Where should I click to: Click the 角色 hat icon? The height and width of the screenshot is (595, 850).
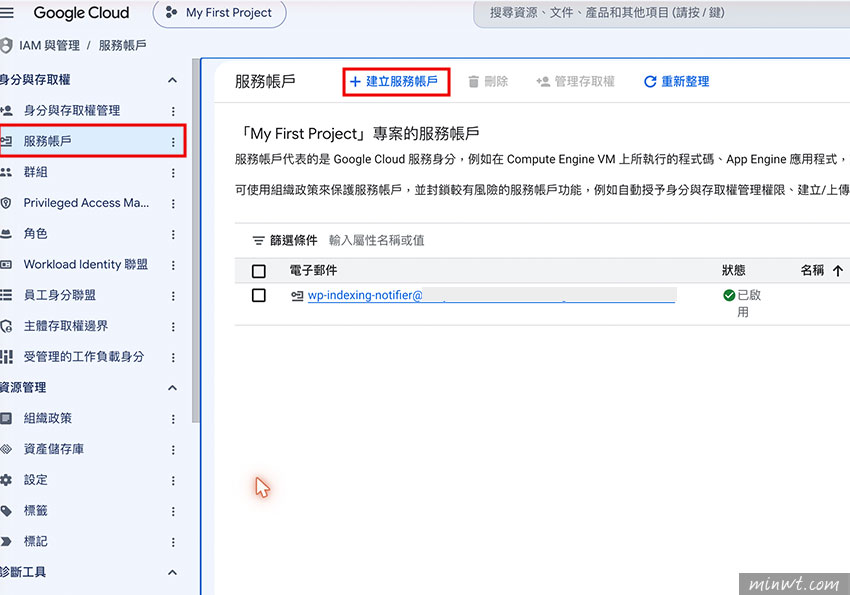[x=6, y=234]
